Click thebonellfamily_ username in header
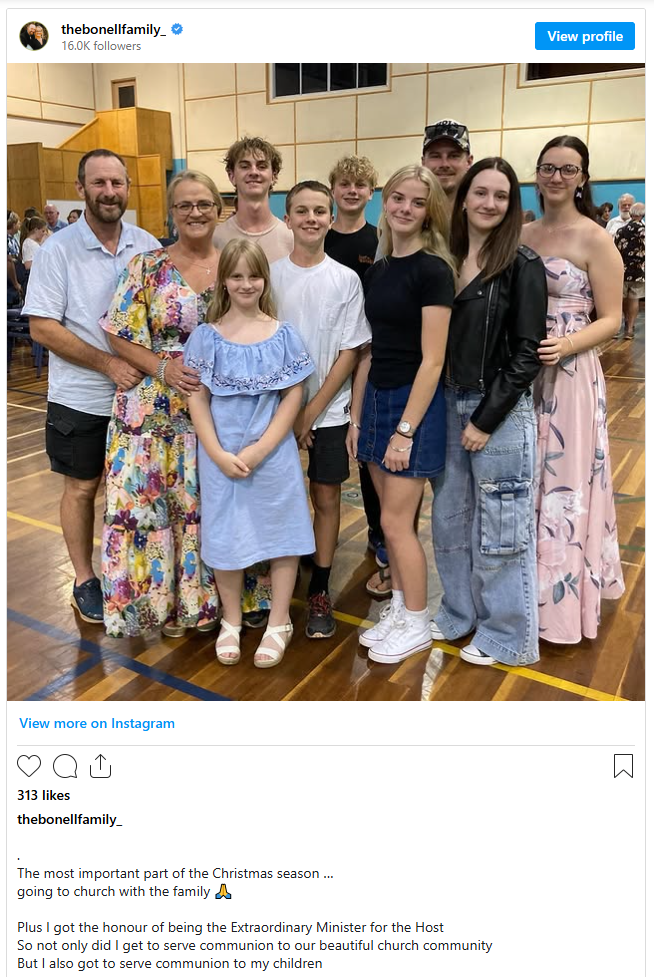The image size is (654, 977). pyautogui.click(x=113, y=29)
